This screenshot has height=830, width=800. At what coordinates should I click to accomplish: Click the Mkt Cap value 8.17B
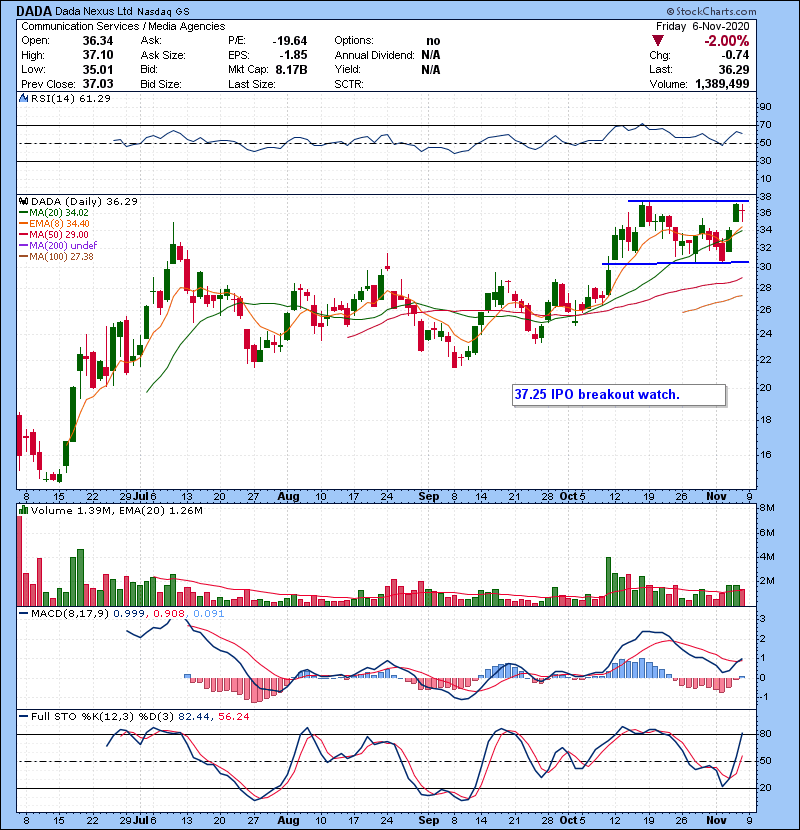(291, 70)
